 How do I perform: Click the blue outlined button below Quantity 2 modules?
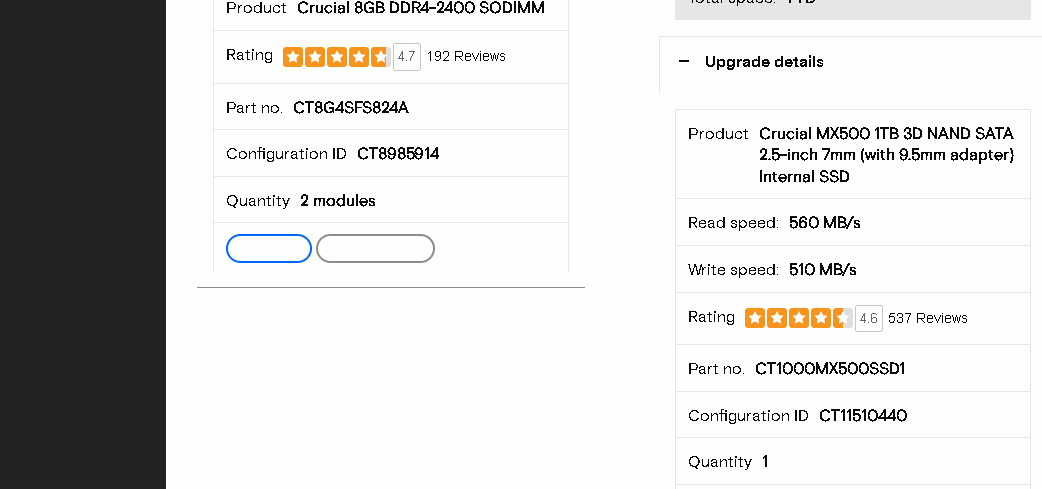269,248
